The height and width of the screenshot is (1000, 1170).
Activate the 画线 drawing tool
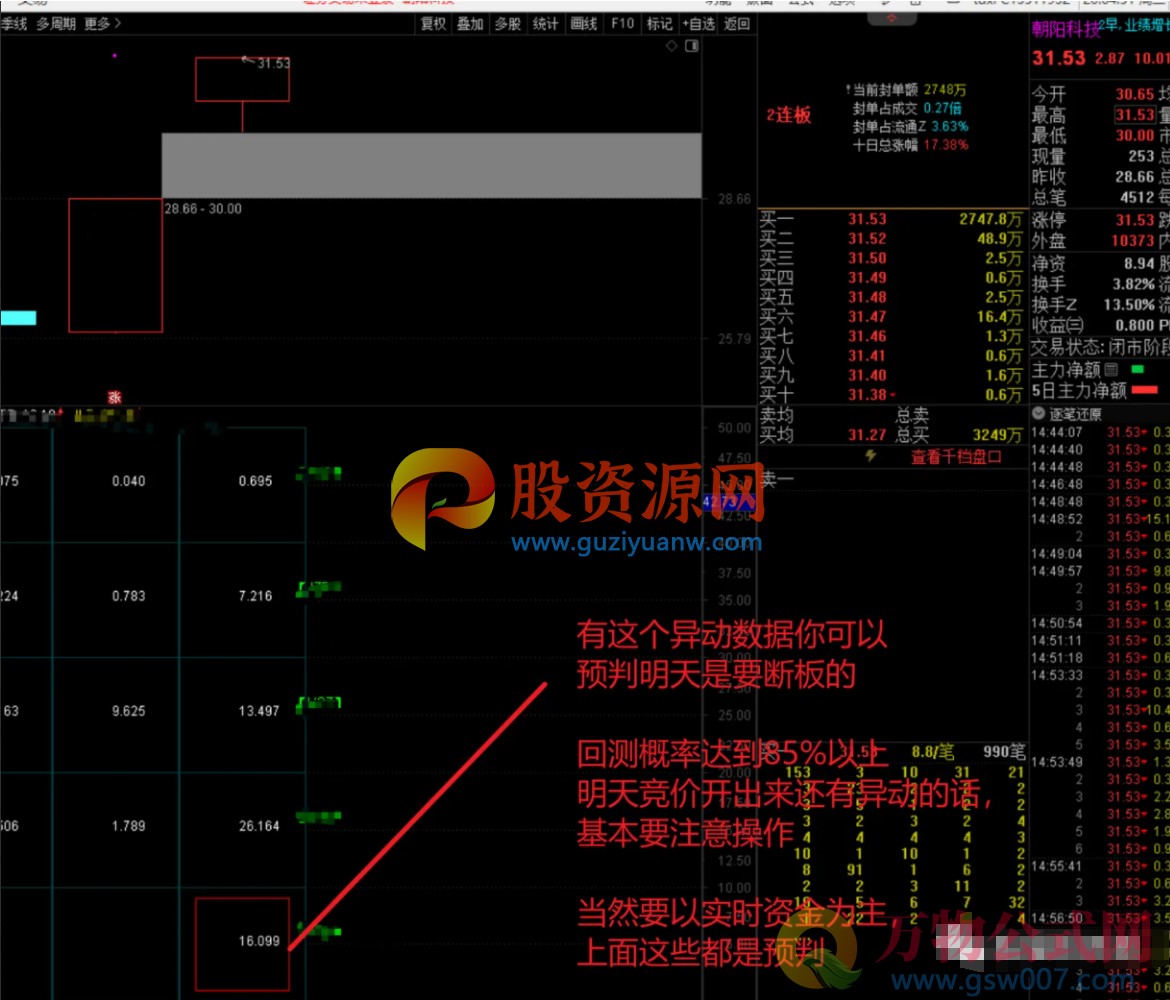point(584,24)
